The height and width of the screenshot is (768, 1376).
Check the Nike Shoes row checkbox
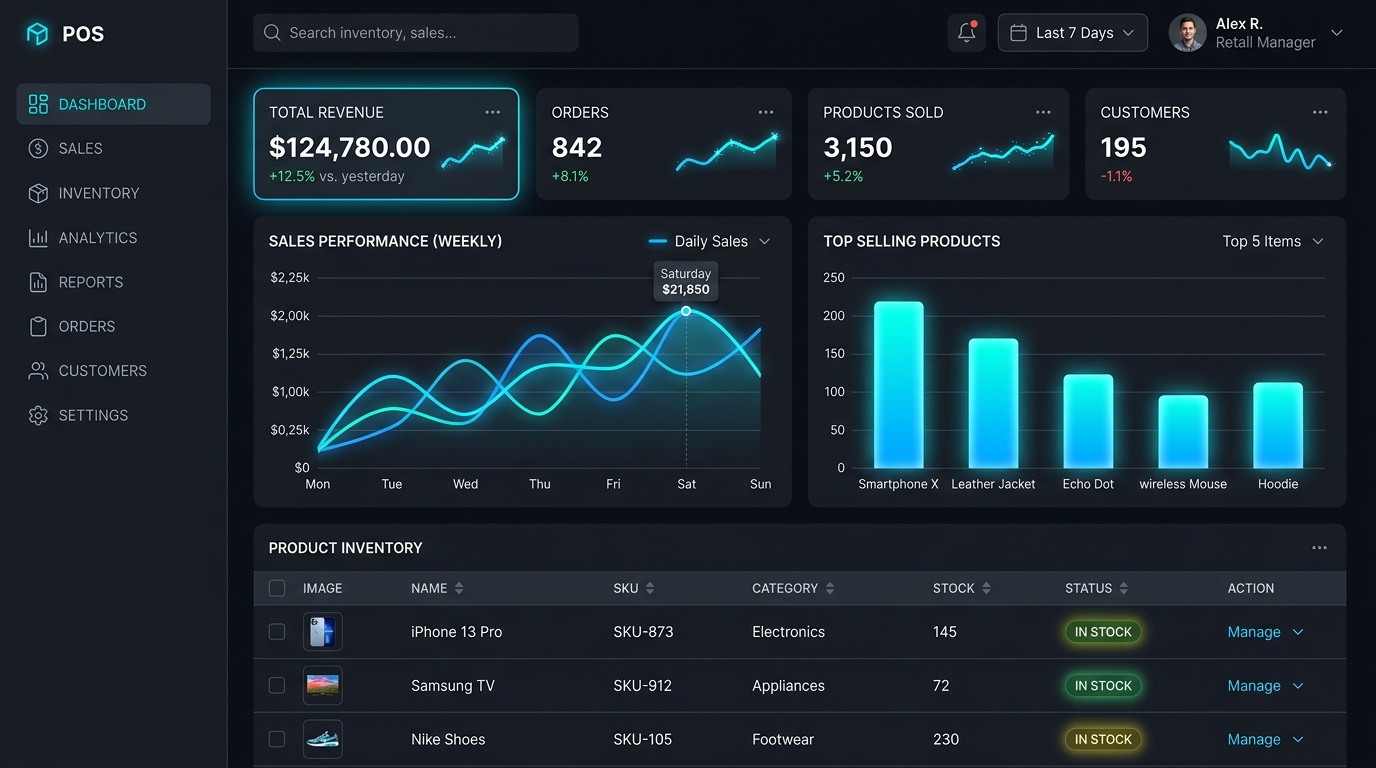[277, 739]
